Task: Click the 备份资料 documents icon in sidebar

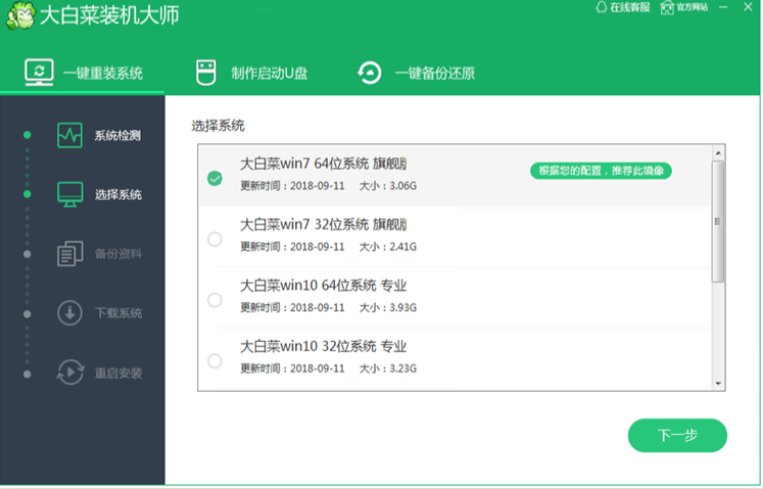Action: point(70,254)
